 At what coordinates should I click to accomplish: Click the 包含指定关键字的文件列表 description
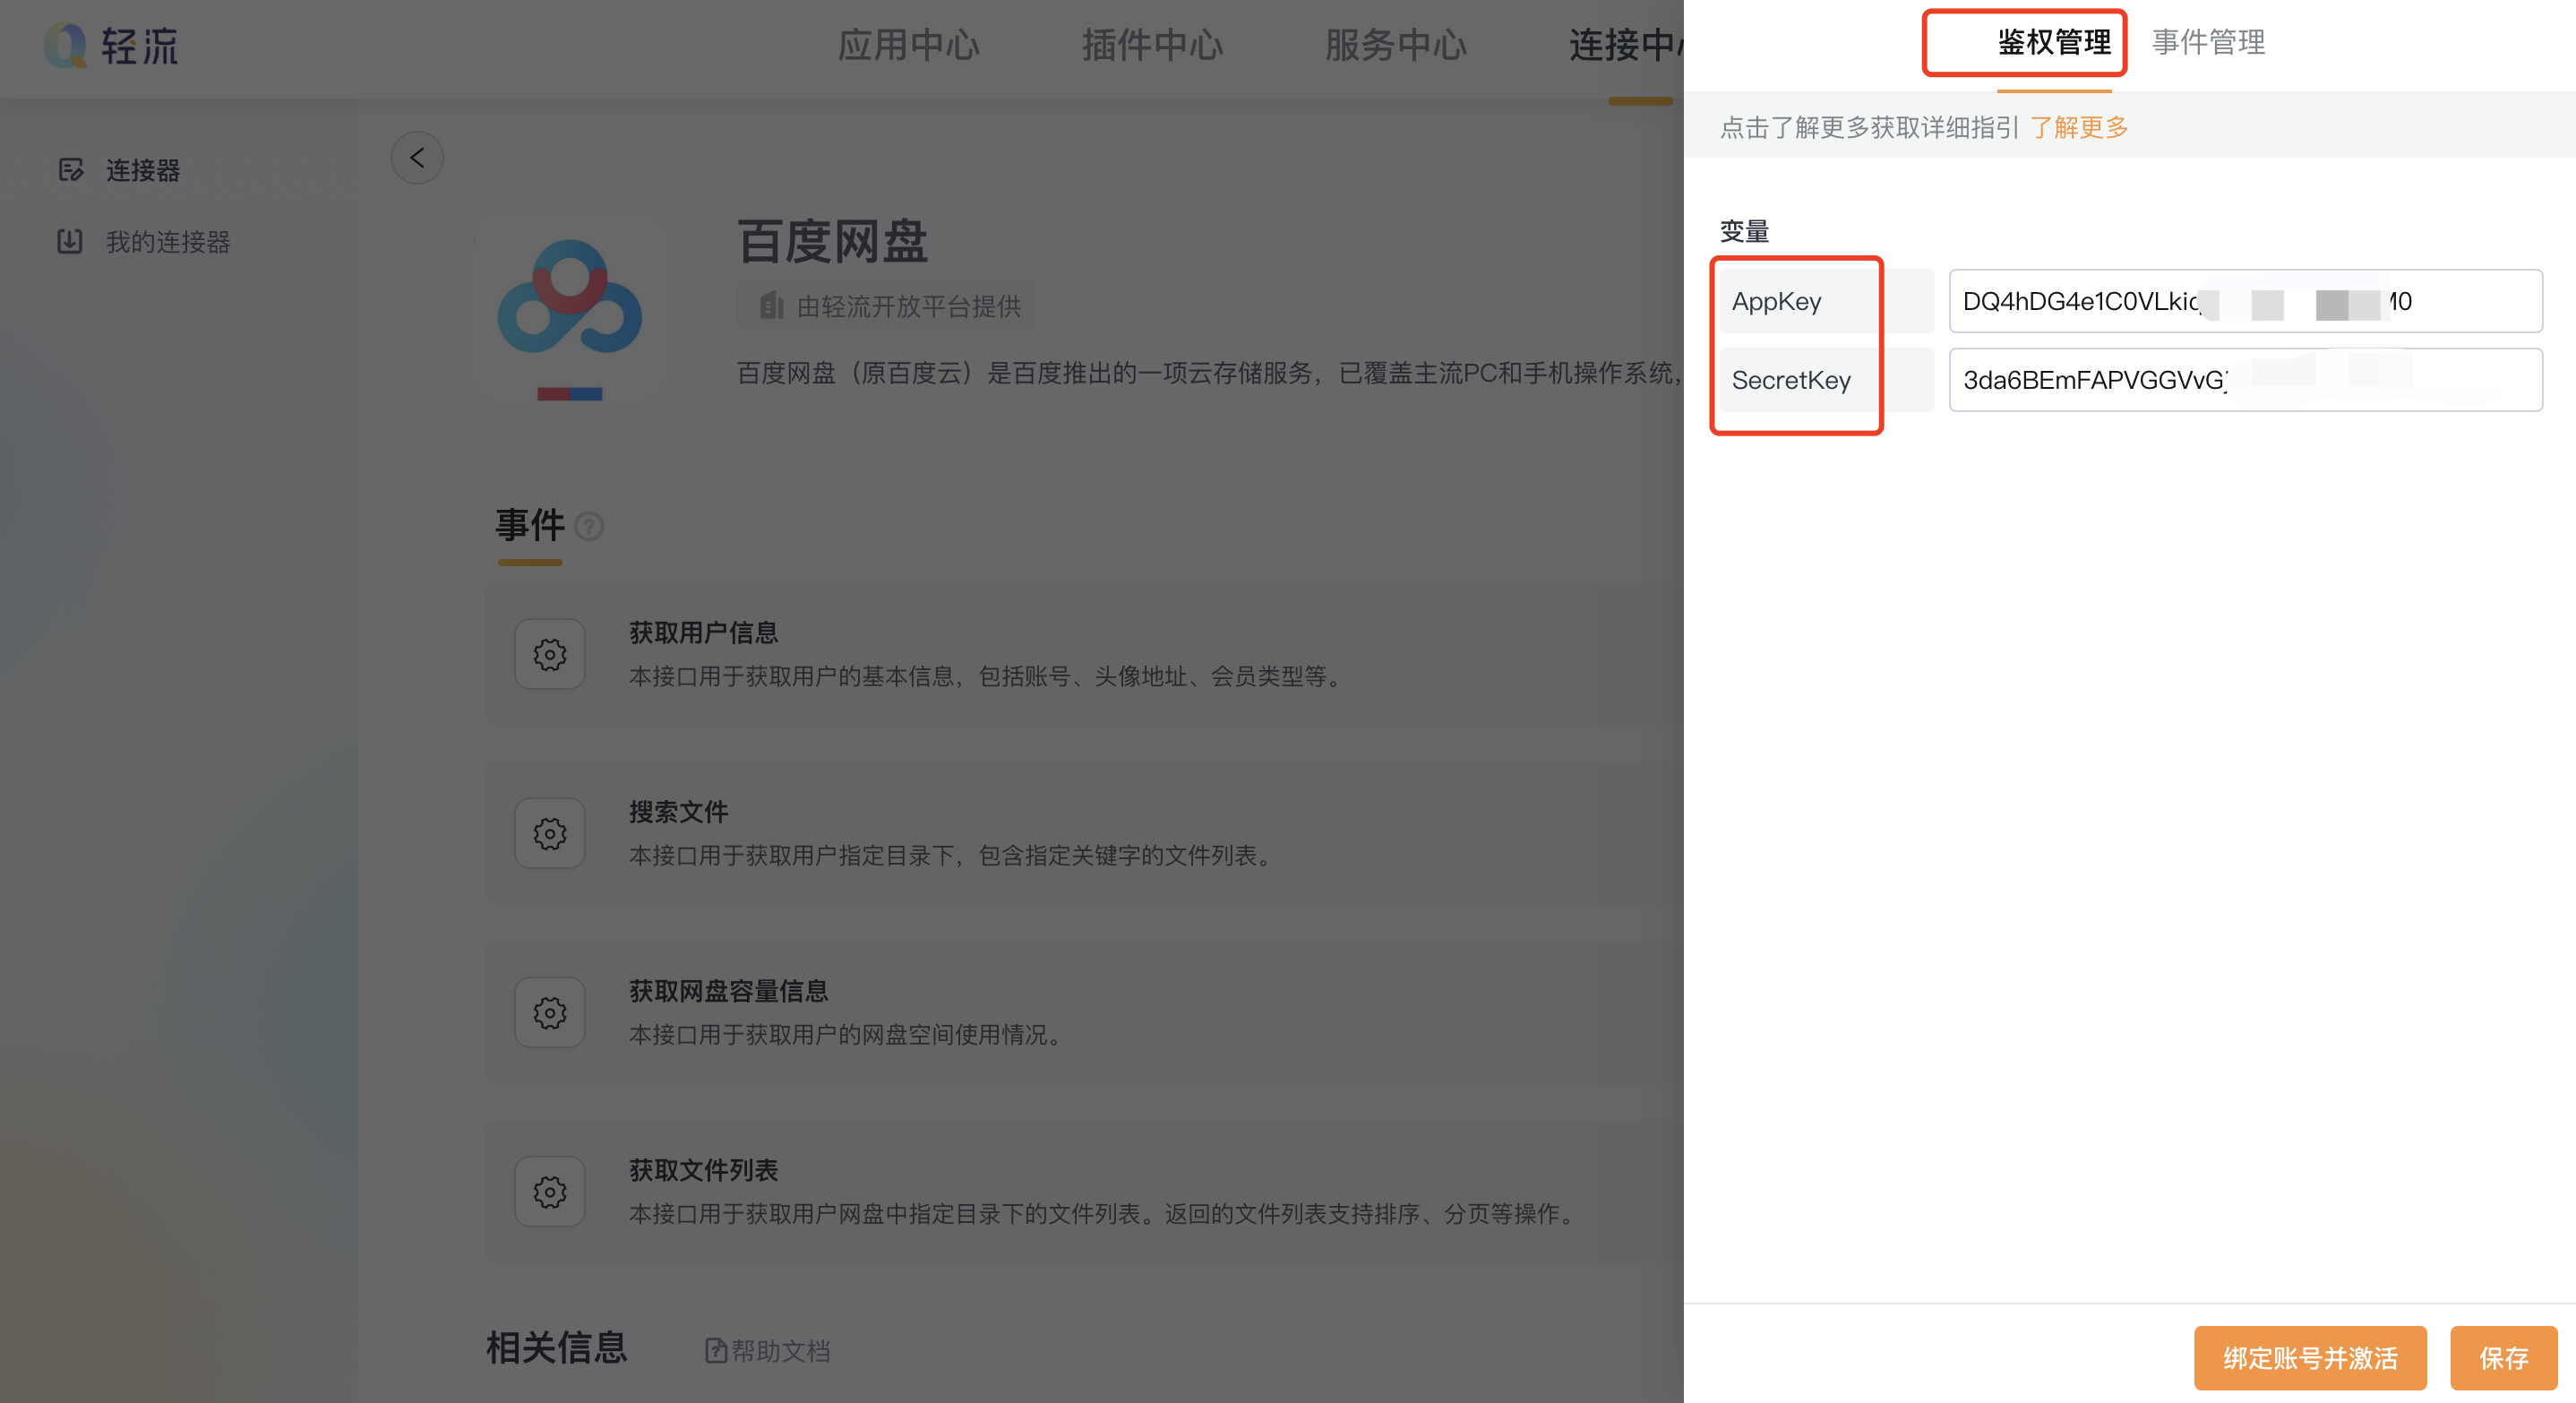point(1125,856)
